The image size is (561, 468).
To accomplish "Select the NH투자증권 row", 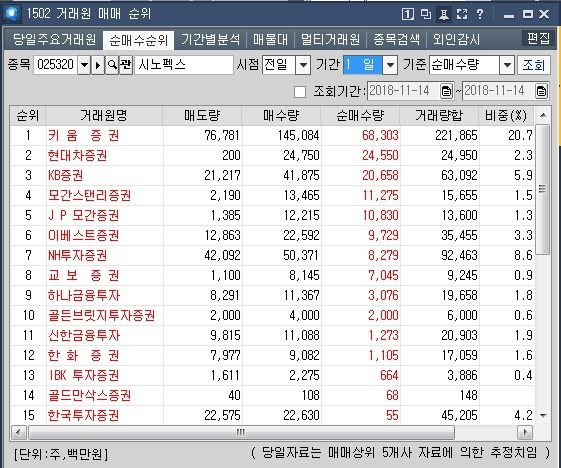I will [272, 255].
